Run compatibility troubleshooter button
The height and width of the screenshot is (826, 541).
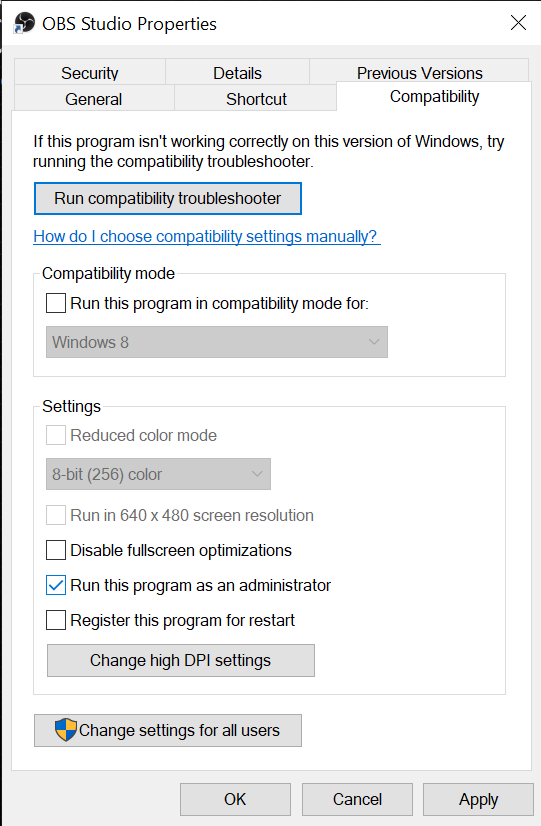tap(168, 199)
